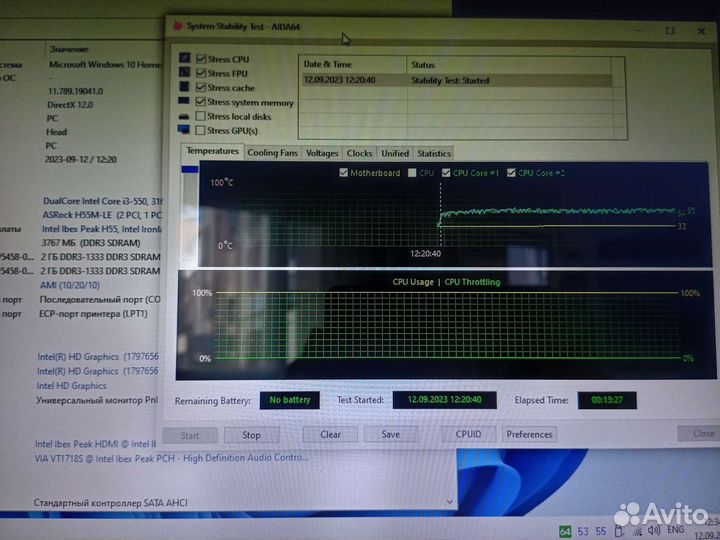Click the FPU chip icon beside Stress FPU
The height and width of the screenshot is (540, 720).
click(184, 72)
